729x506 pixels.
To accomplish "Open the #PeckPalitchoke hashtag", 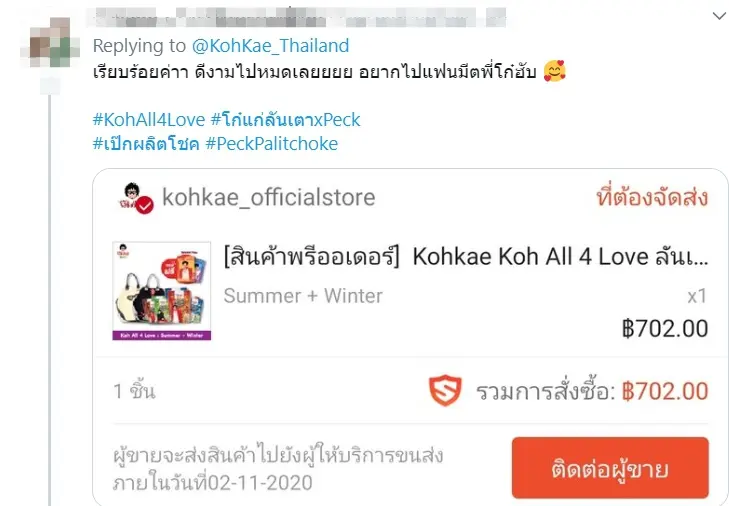I will click(272, 144).
